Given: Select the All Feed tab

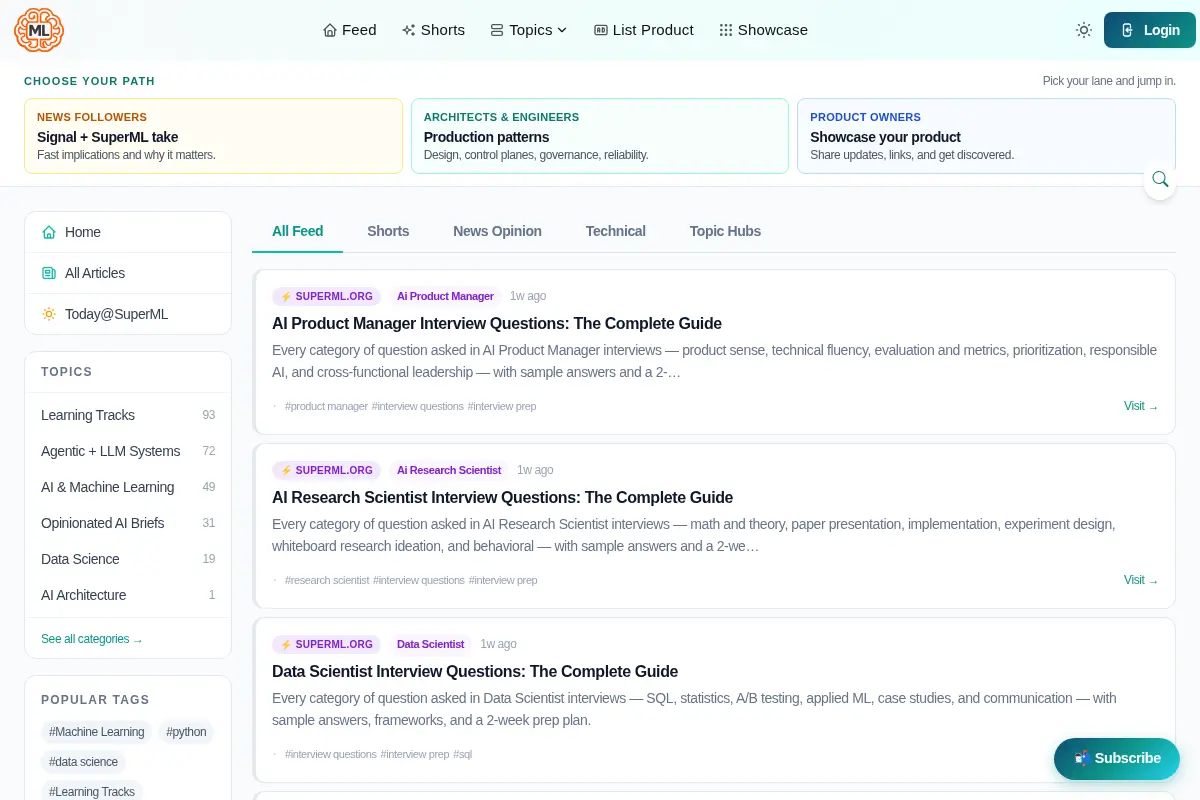Looking at the screenshot, I should pos(298,231).
